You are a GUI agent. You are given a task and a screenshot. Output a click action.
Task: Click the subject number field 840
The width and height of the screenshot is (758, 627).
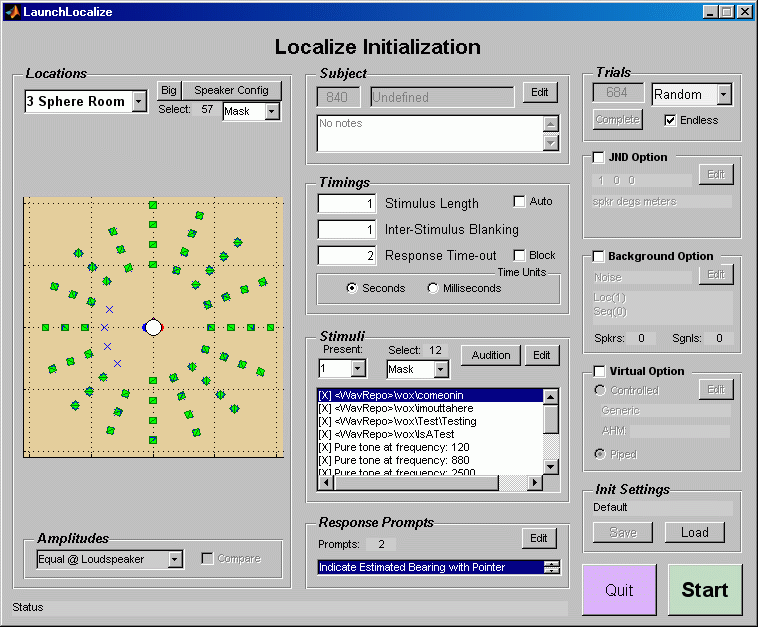(338, 97)
